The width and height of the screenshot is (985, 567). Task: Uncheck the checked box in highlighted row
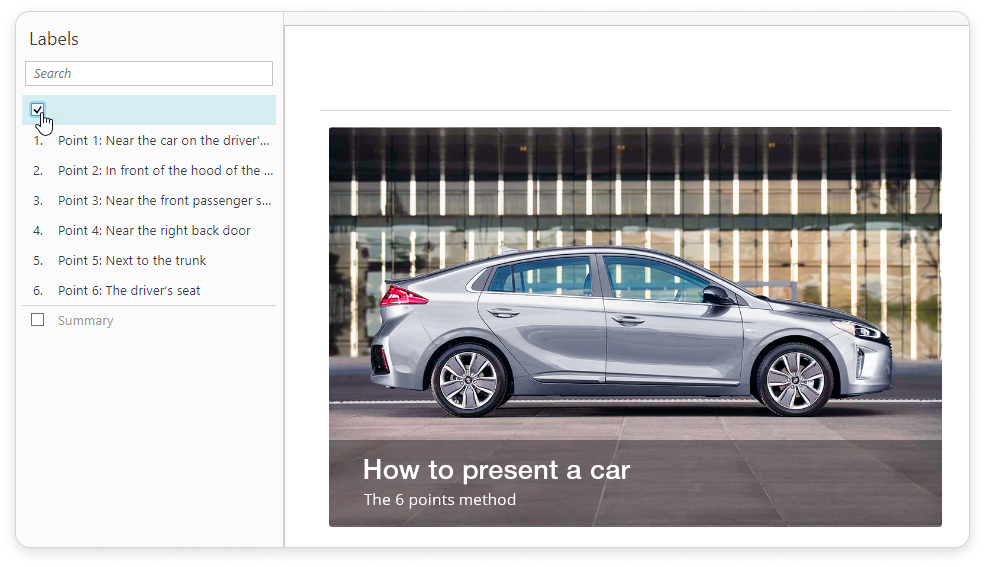pos(37,110)
